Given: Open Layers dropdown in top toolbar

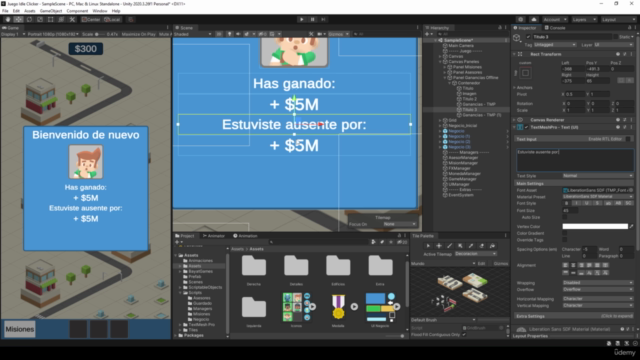Looking at the screenshot, I should tap(584, 19).
